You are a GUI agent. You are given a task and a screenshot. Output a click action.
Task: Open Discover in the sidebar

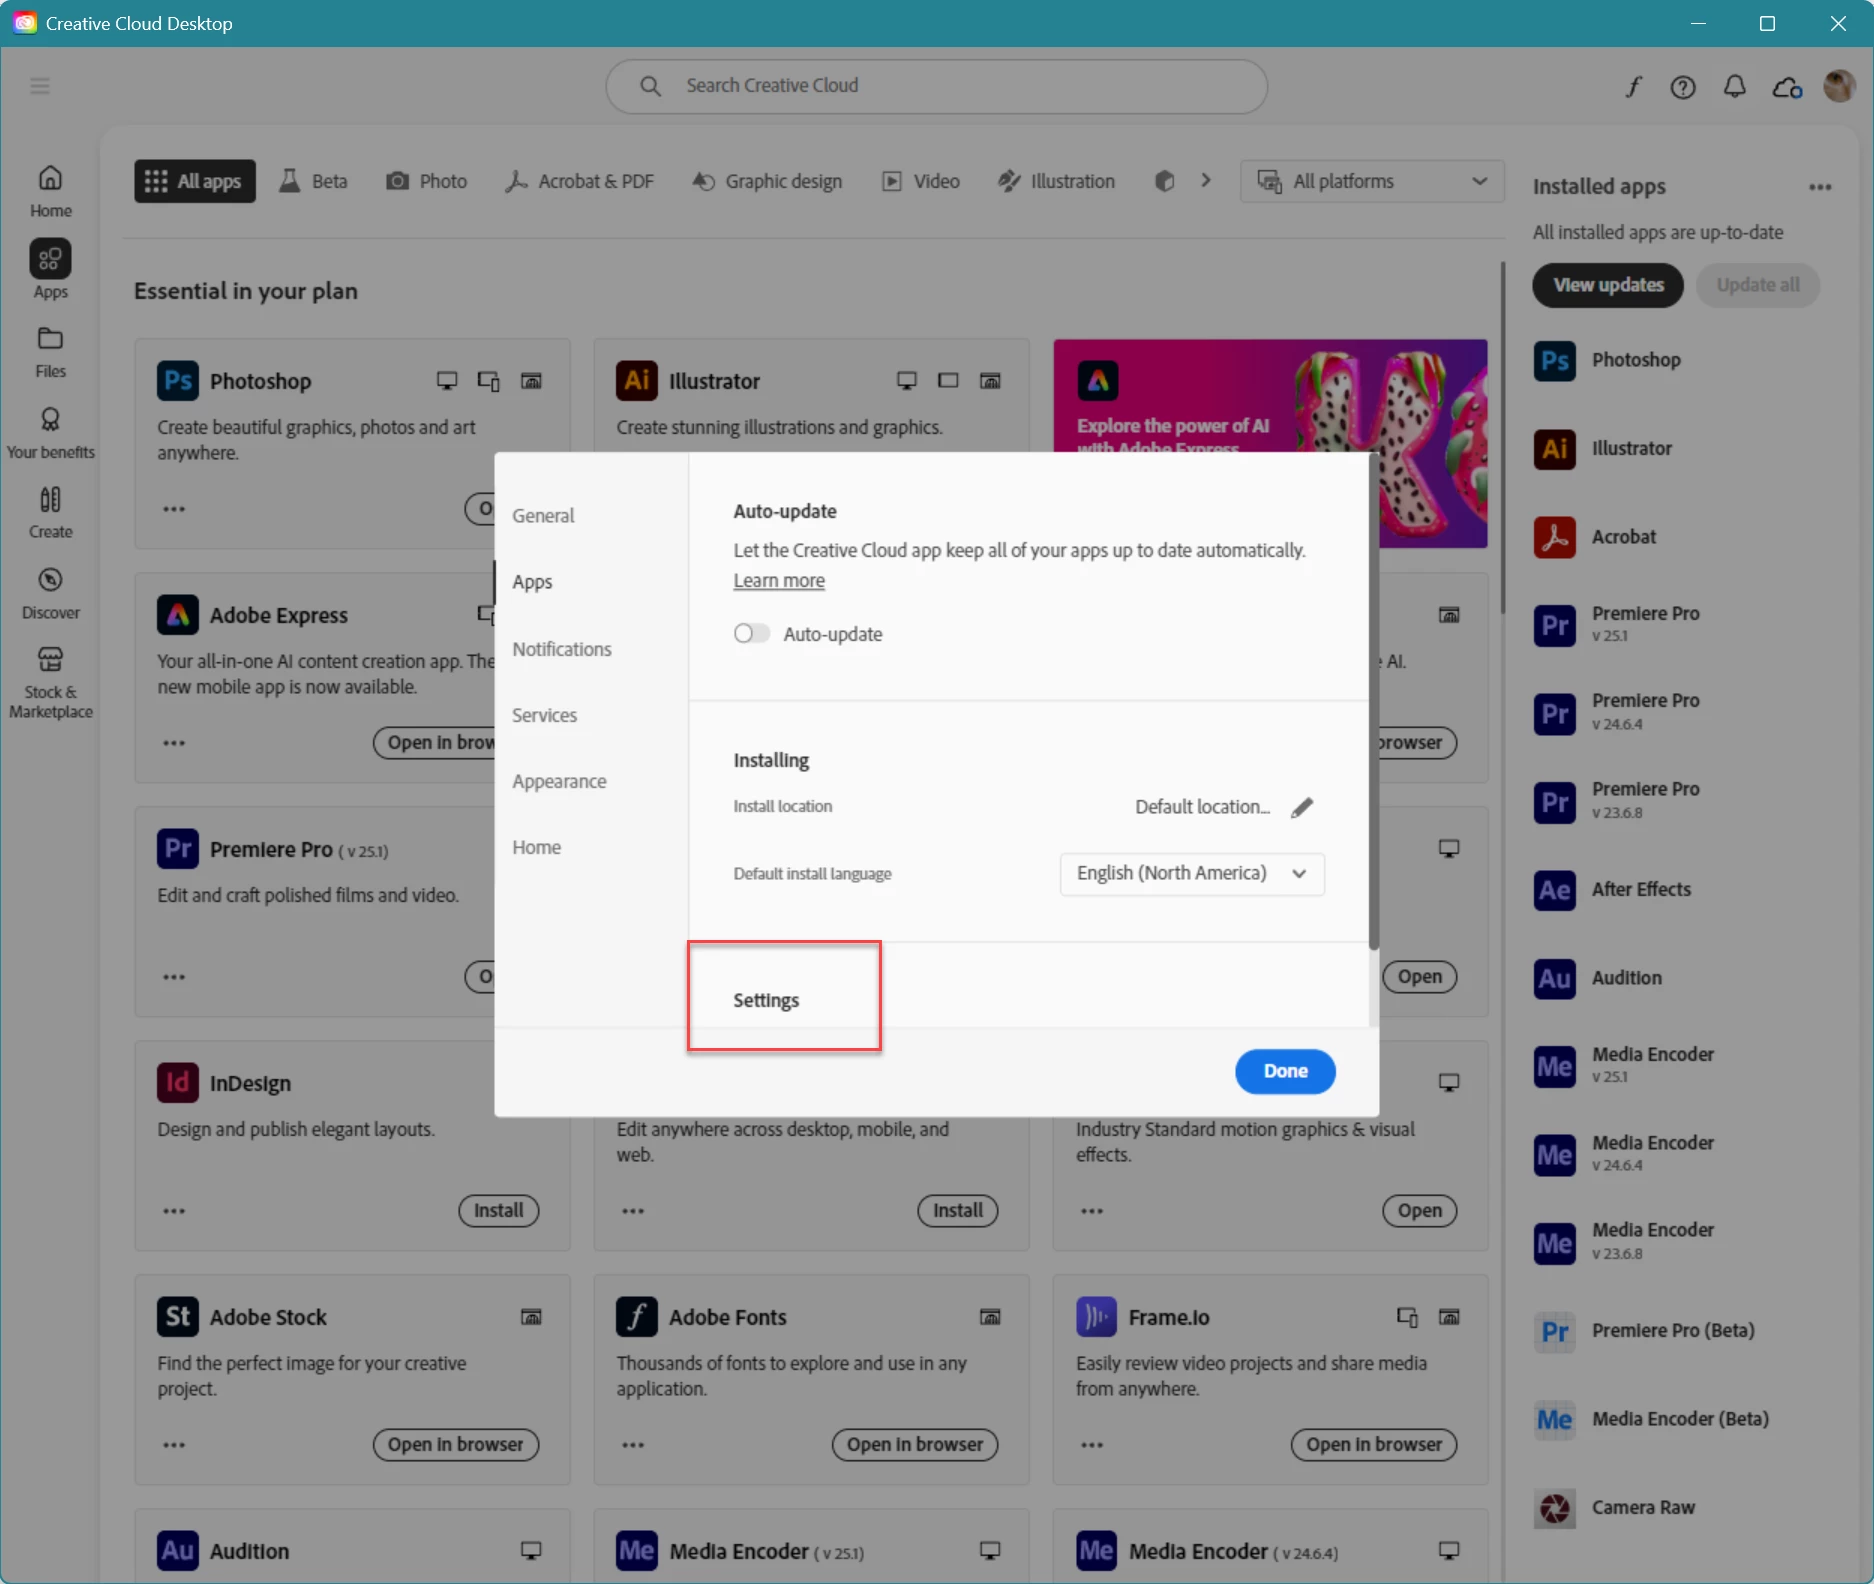(x=50, y=594)
